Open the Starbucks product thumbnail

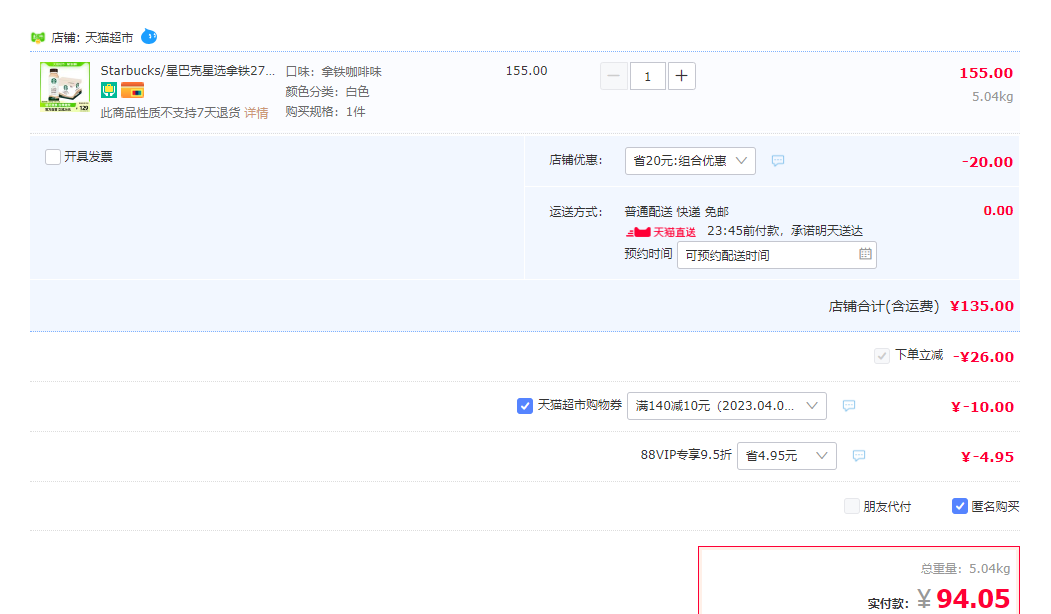tap(65, 86)
